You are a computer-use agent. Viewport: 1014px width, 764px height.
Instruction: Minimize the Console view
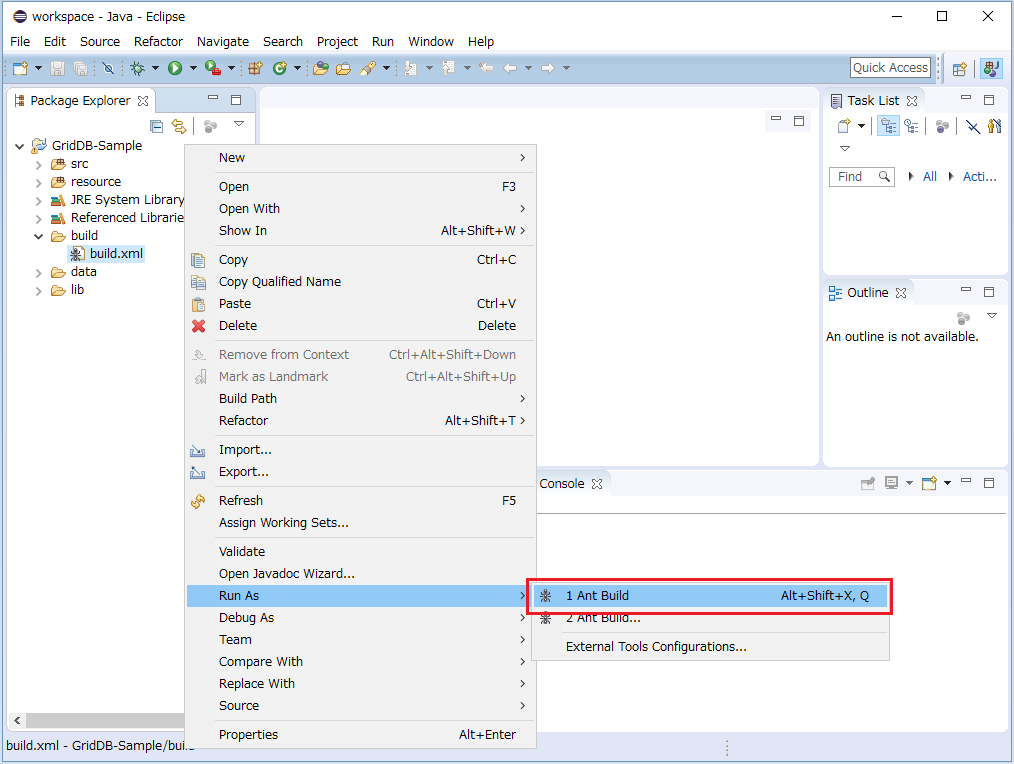(x=966, y=481)
